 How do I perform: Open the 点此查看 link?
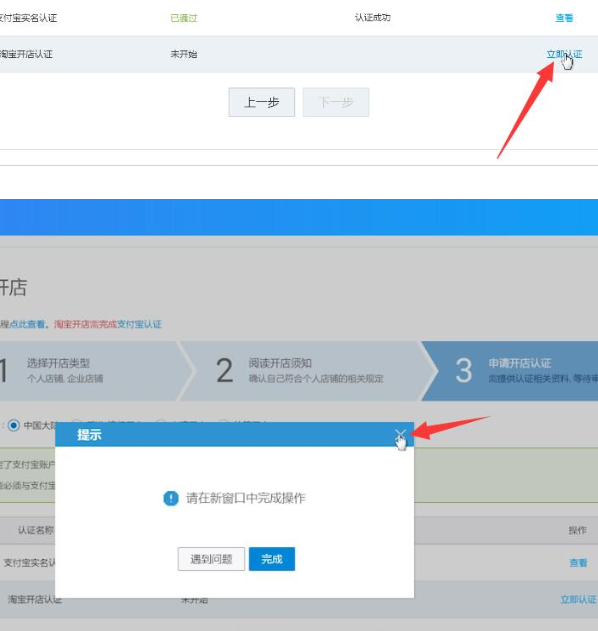pyautogui.click(x=27, y=324)
